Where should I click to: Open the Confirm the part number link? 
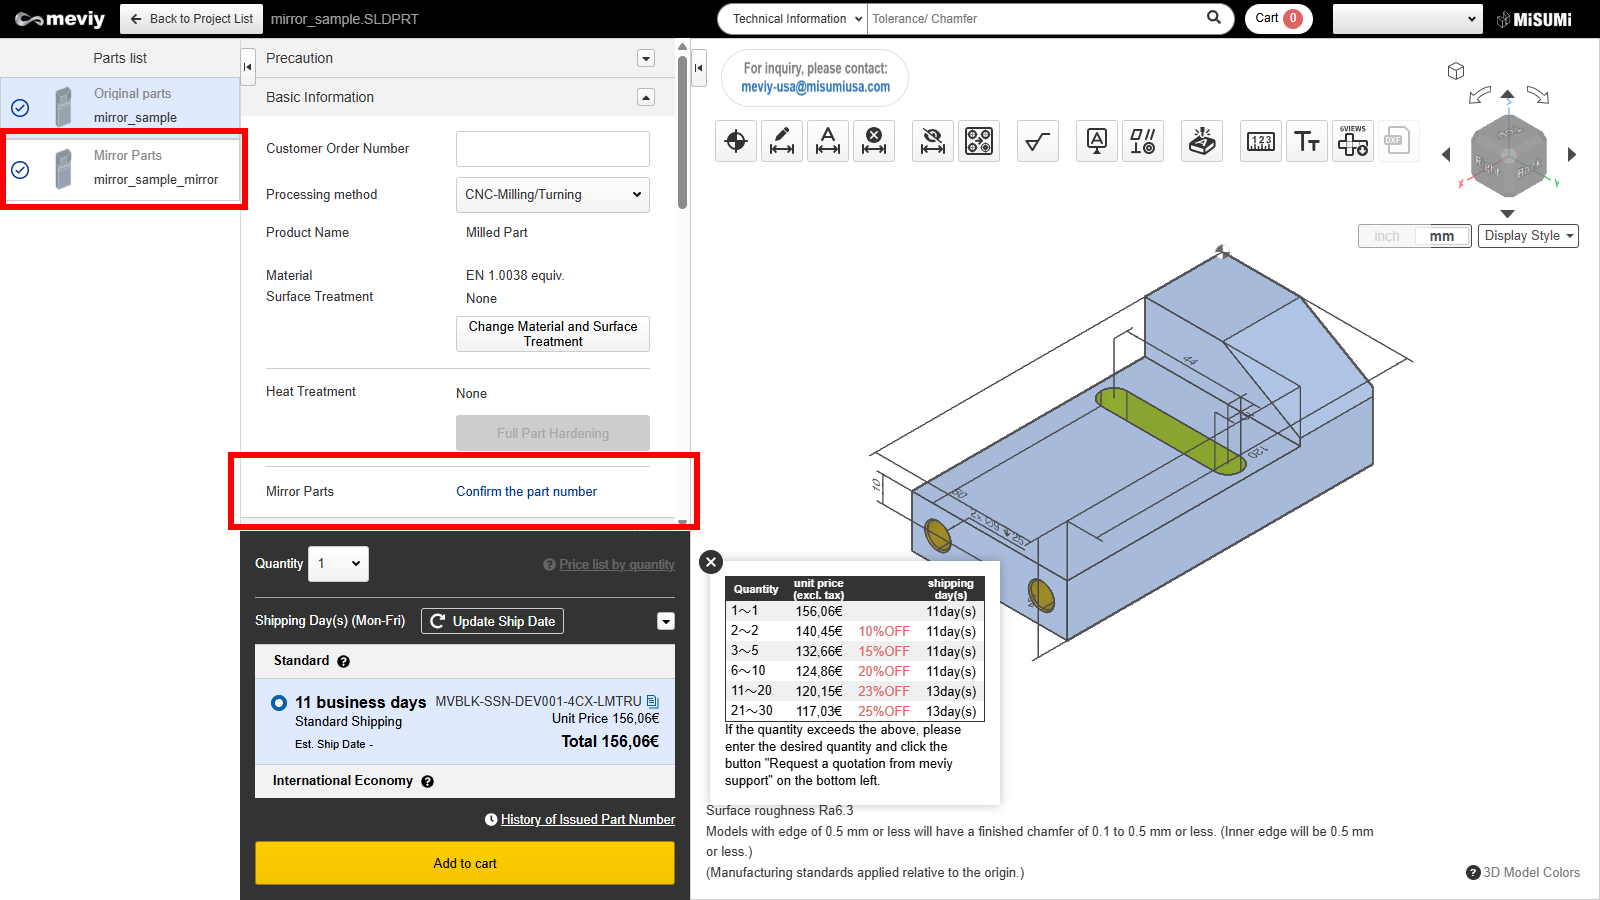[x=526, y=492]
